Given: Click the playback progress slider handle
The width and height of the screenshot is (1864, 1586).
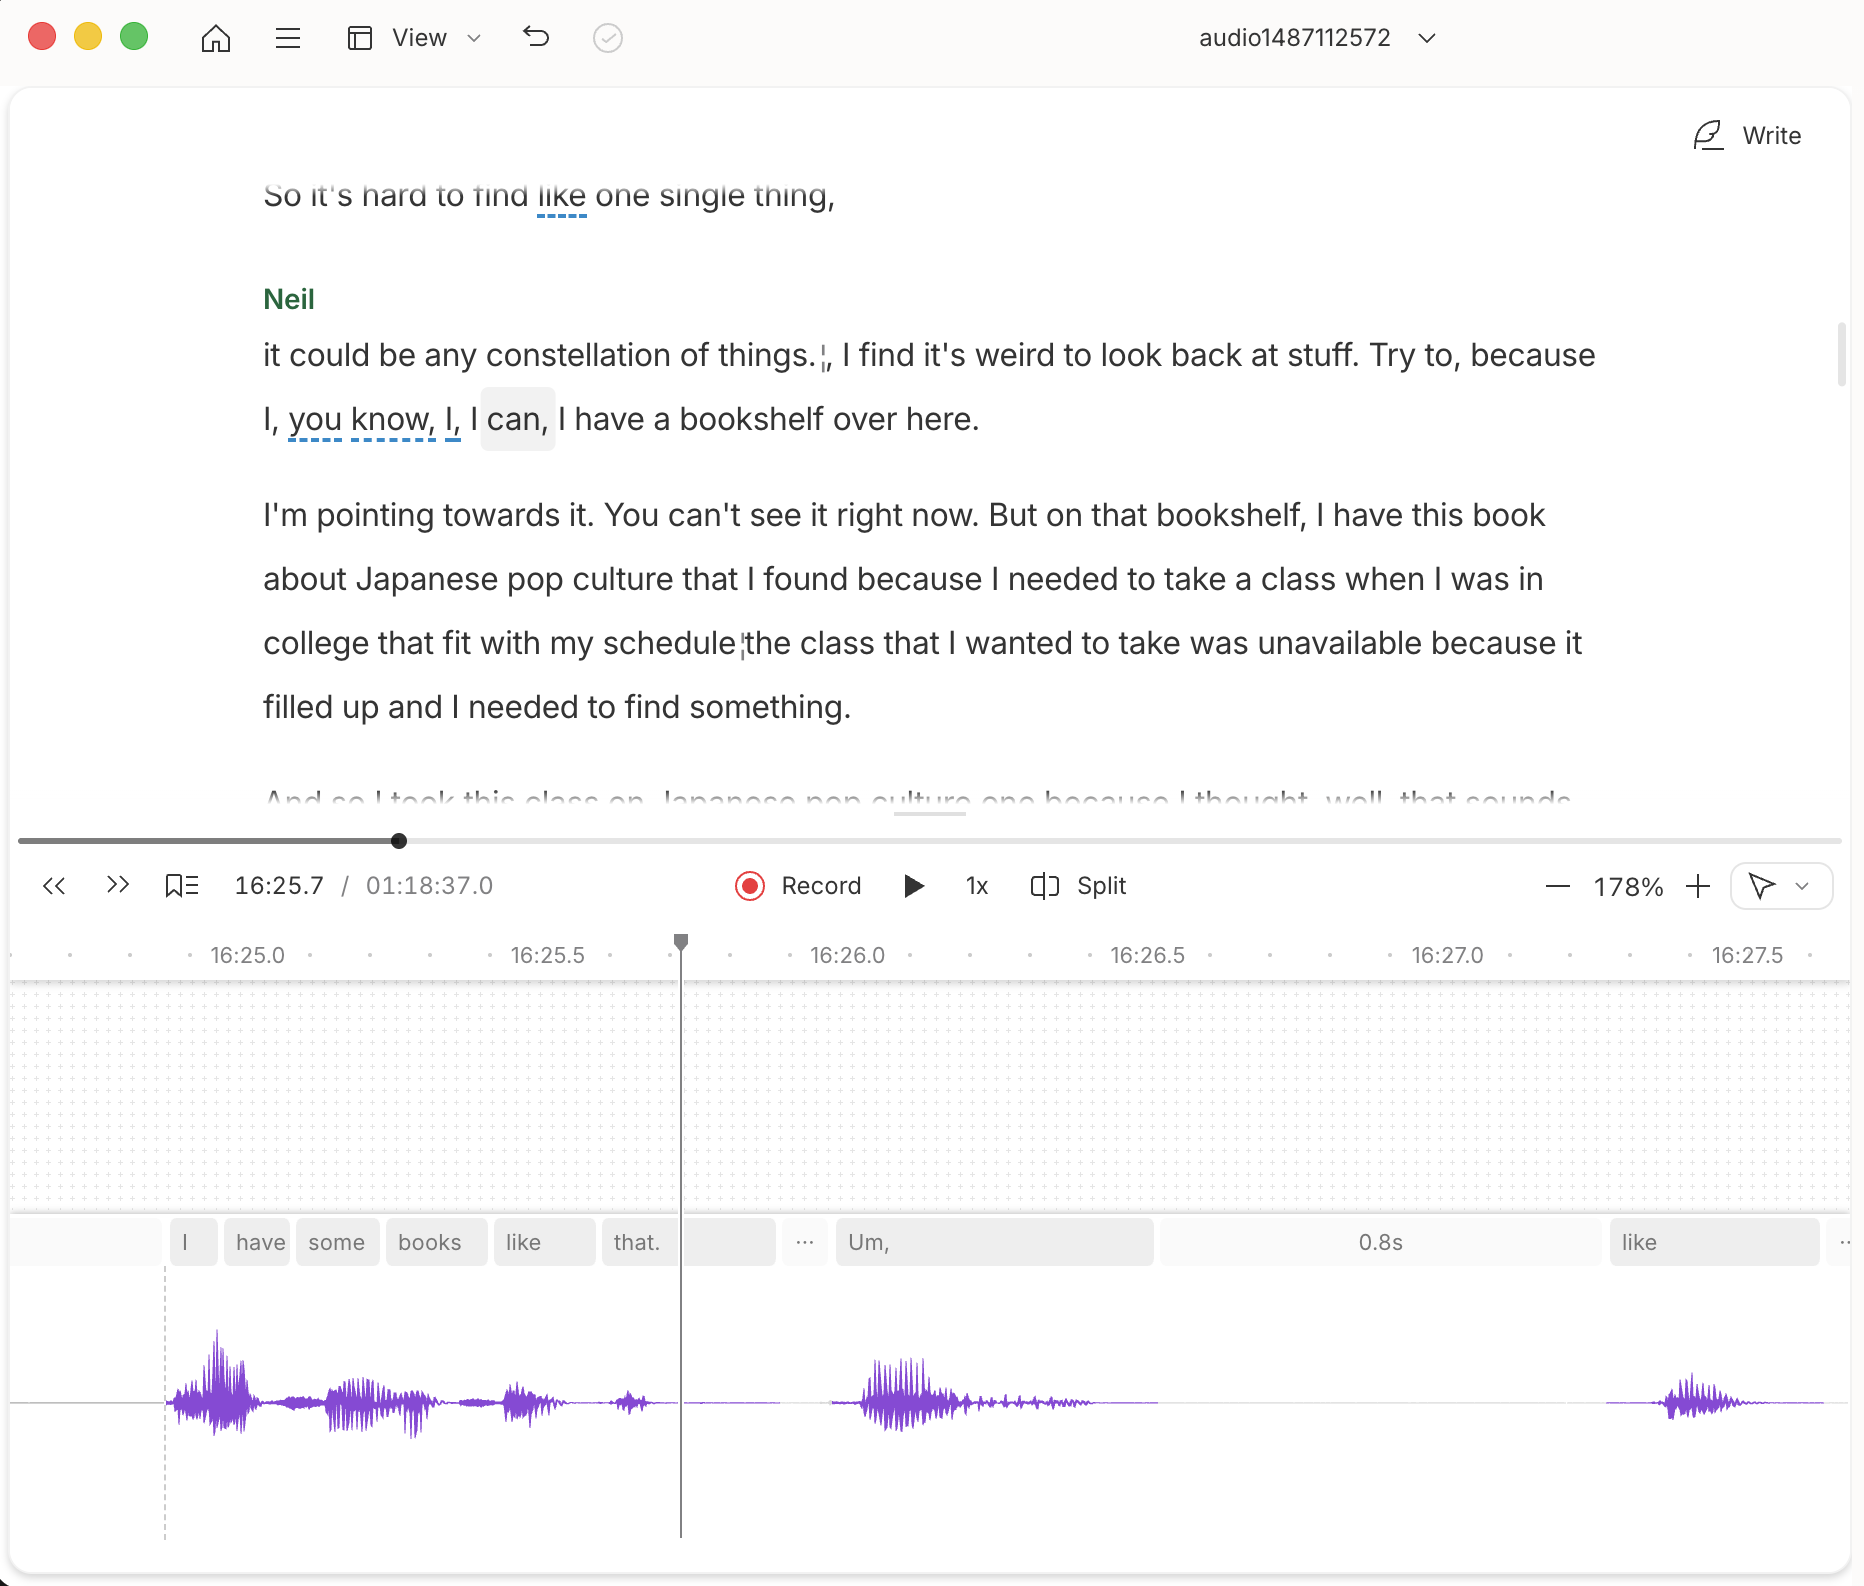Looking at the screenshot, I should pyautogui.click(x=399, y=841).
